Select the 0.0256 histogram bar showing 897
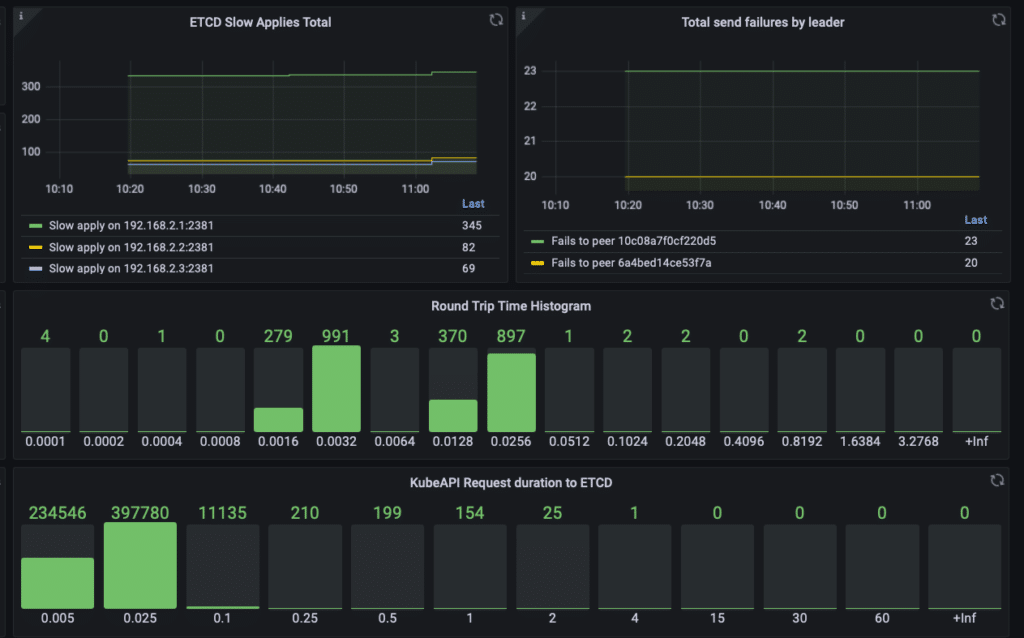Image resolution: width=1024 pixels, height=638 pixels. (511, 392)
